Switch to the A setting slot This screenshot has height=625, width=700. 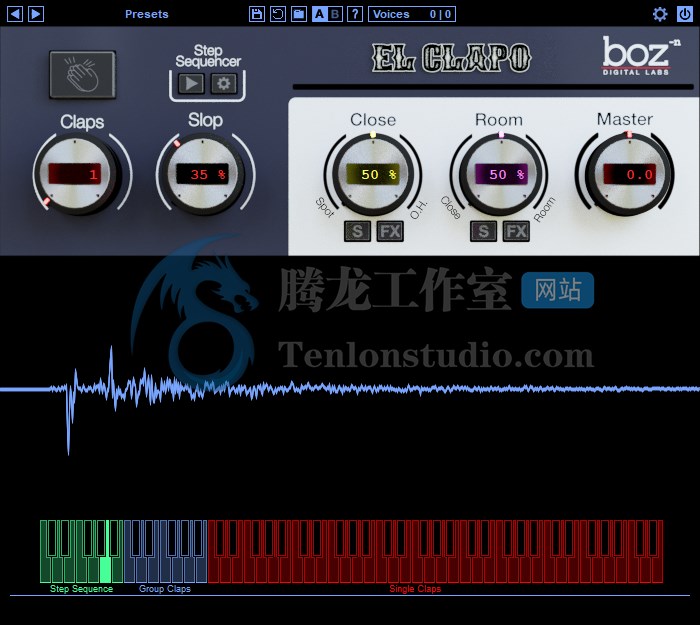coord(320,14)
